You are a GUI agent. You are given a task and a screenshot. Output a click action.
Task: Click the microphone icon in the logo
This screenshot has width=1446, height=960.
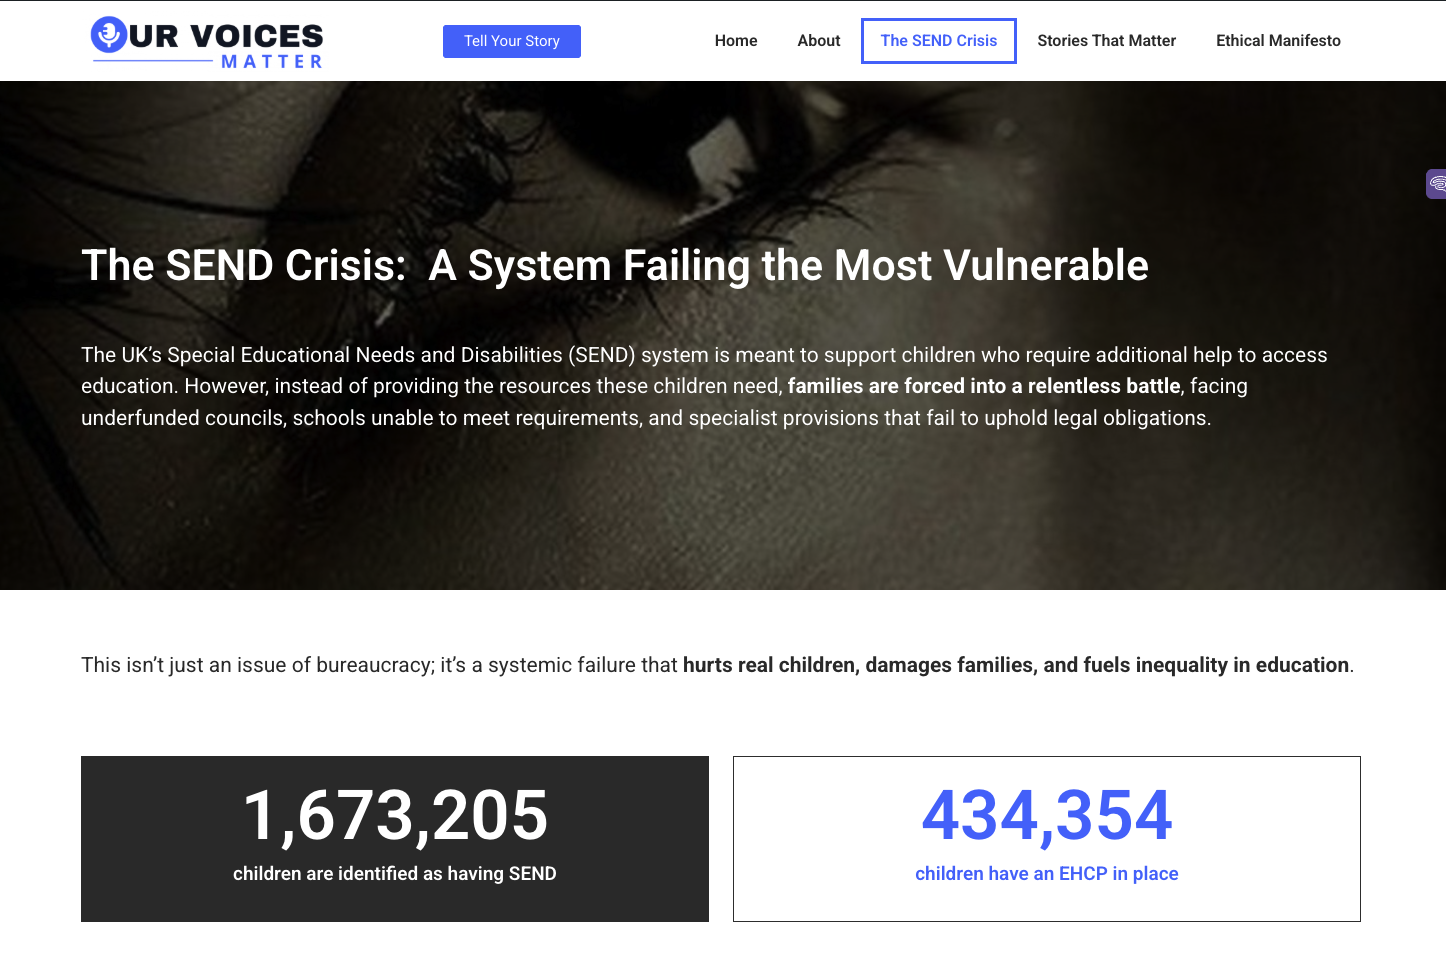pyautogui.click(x=108, y=35)
